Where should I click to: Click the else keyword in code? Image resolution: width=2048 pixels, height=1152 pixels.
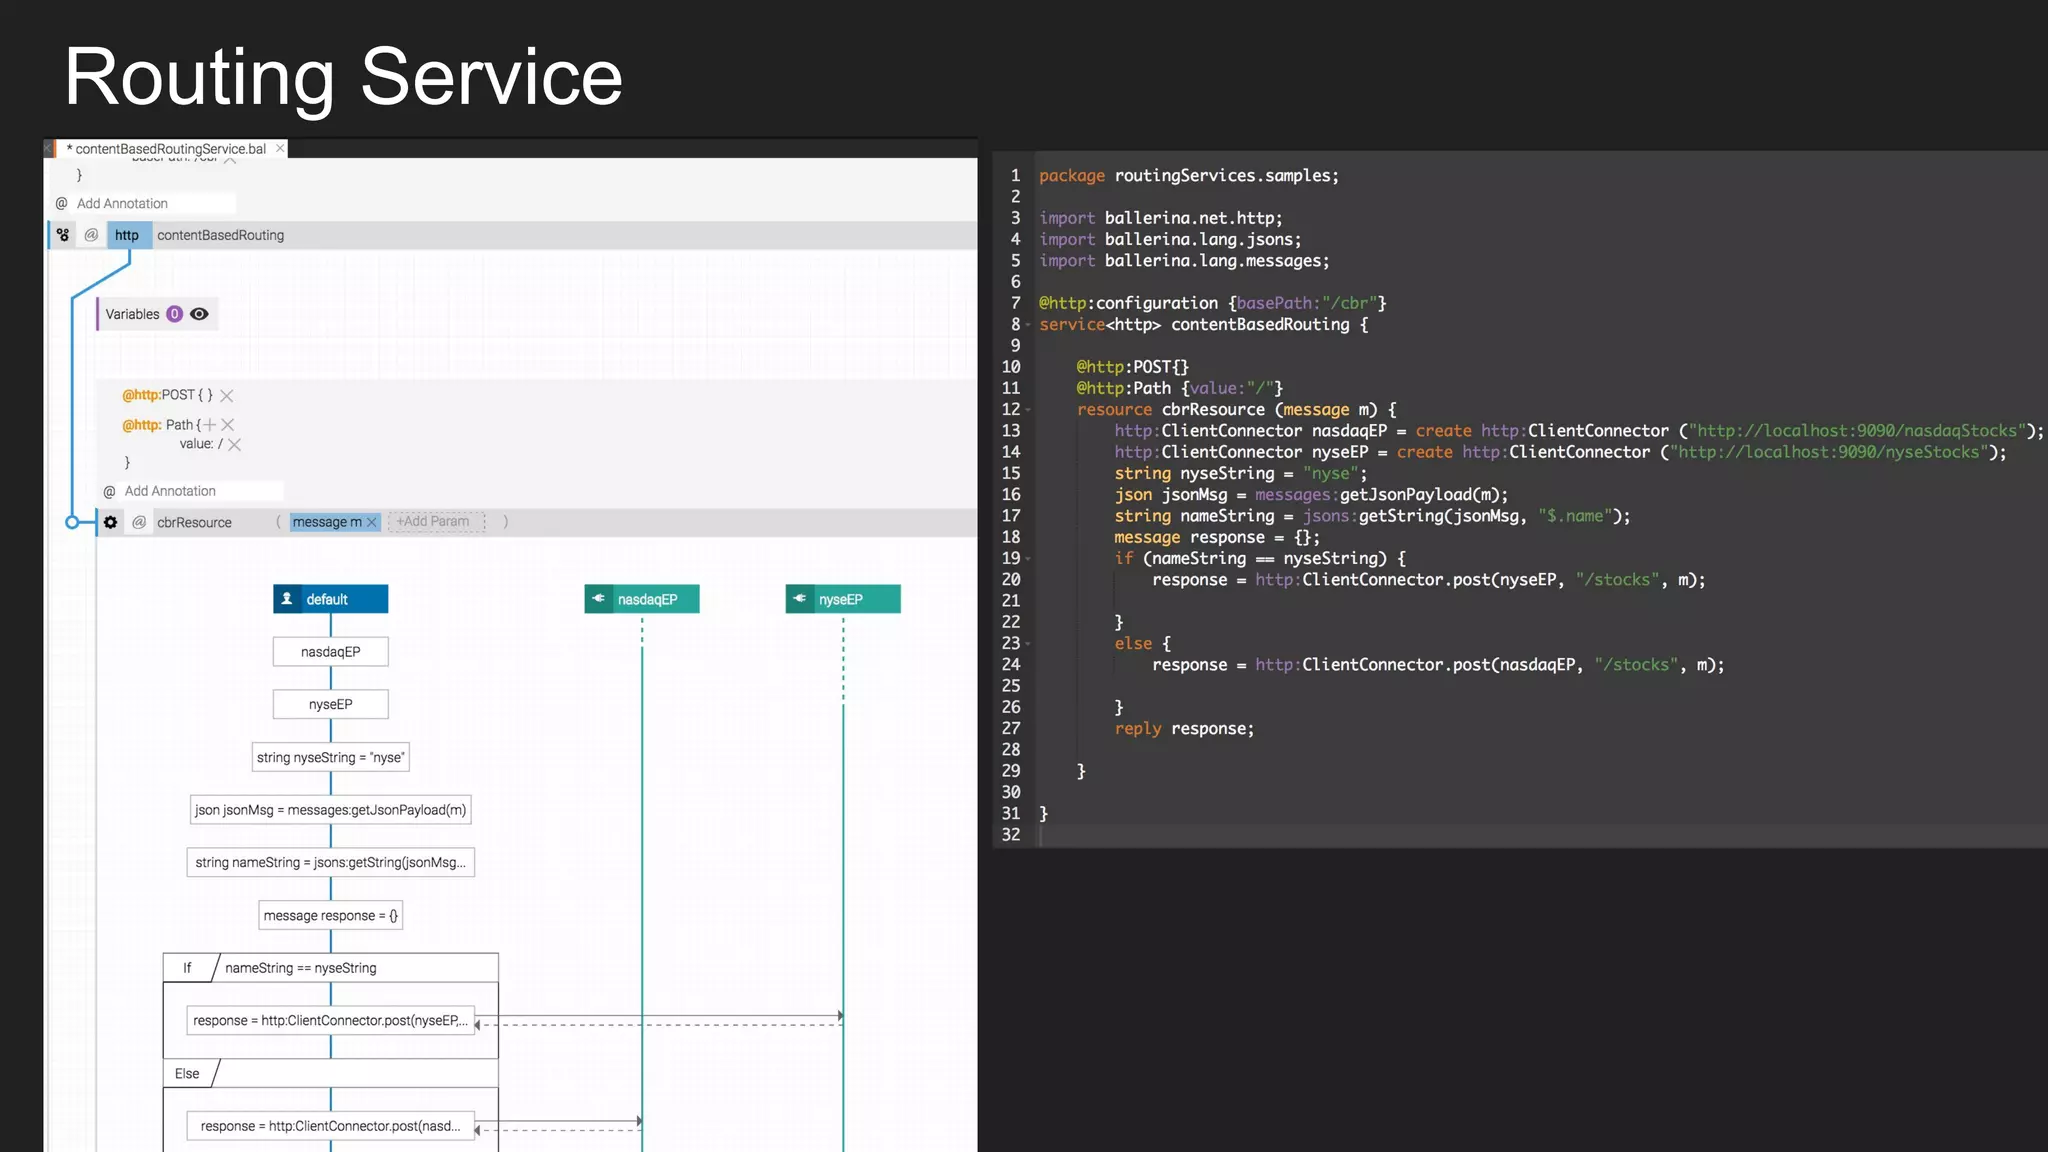click(x=1133, y=644)
